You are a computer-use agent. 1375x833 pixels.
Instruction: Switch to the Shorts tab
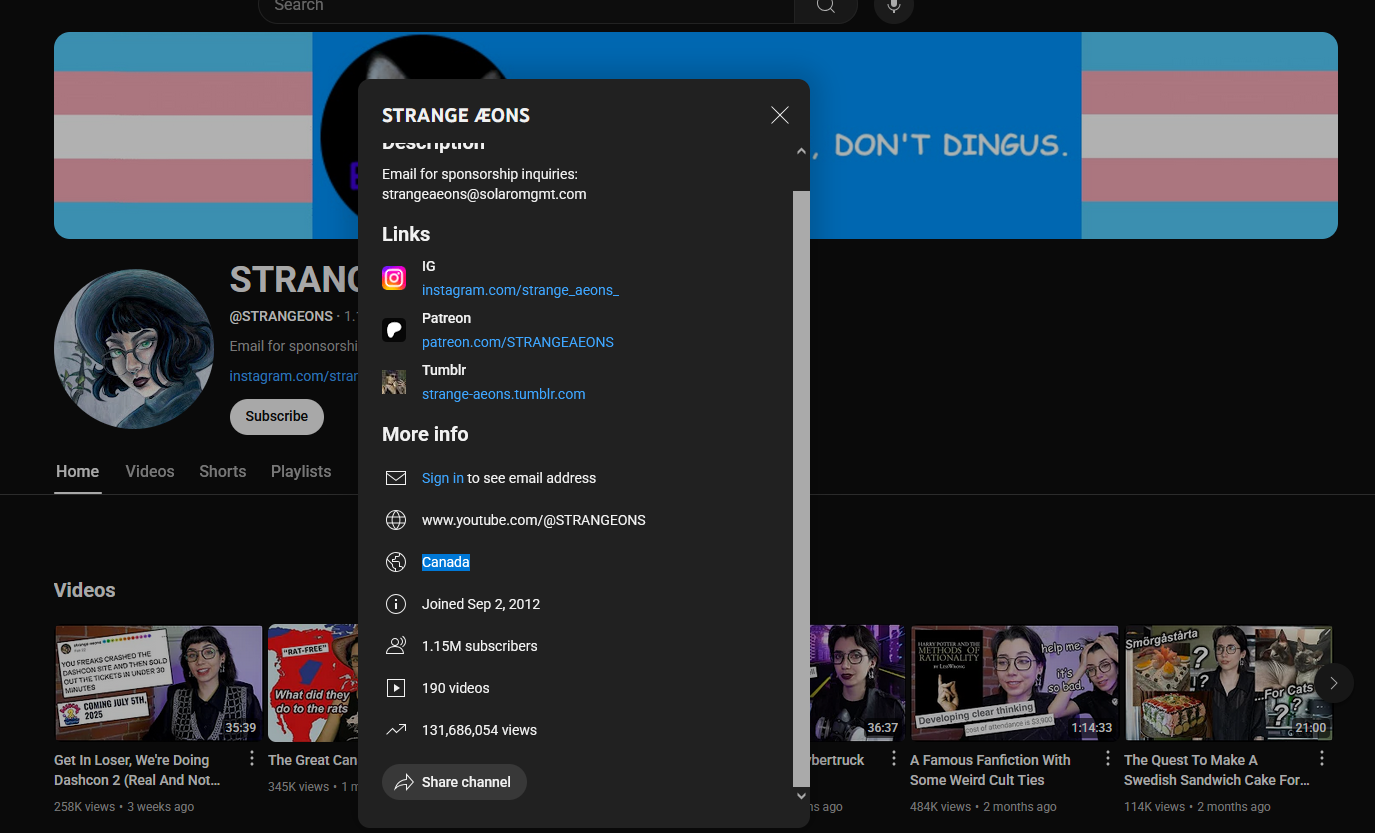point(222,472)
